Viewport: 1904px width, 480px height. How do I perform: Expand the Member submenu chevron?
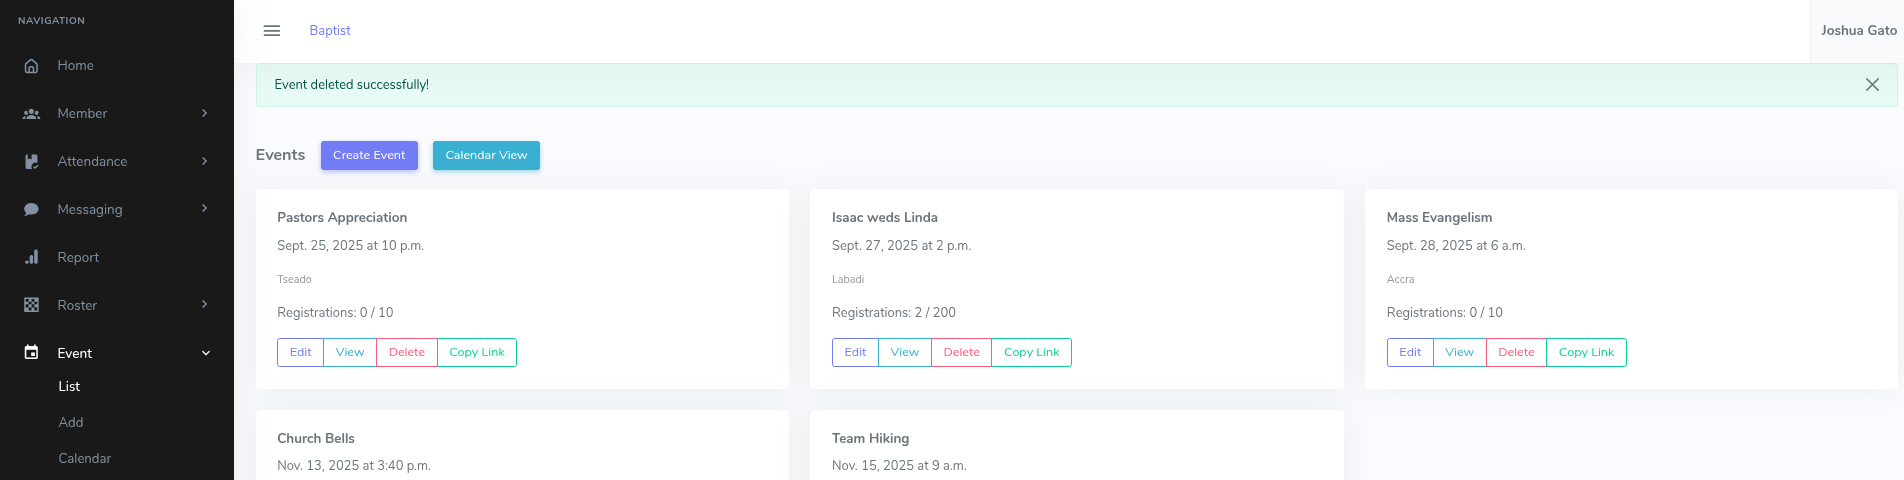point(205,114)
